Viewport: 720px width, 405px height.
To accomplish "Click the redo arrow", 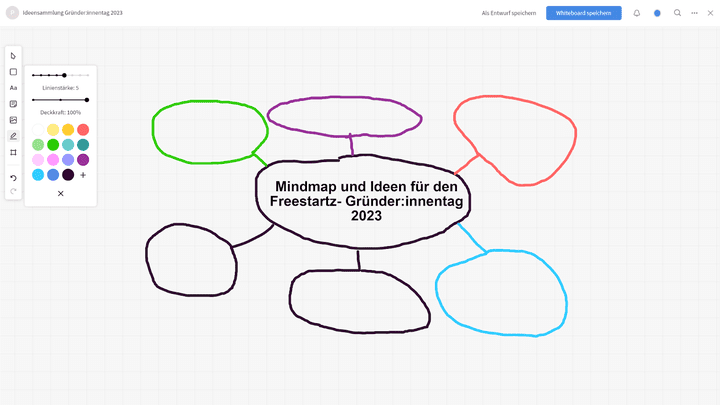I will coord(13,191).
